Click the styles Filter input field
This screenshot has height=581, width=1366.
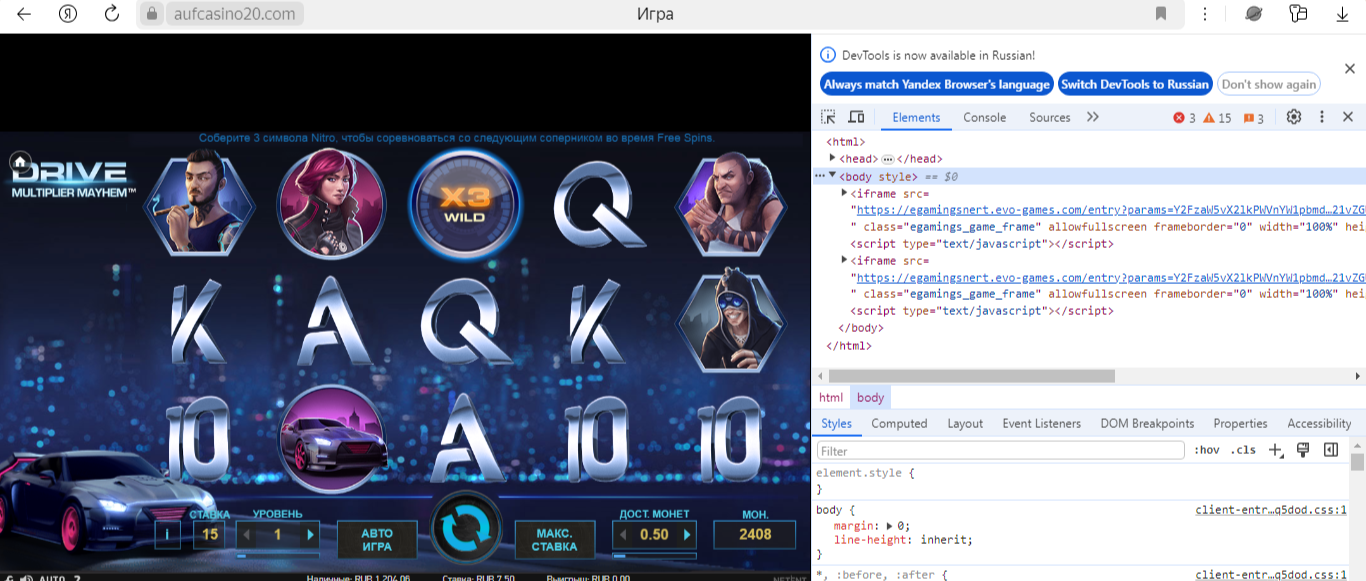tap(1000, 451)
